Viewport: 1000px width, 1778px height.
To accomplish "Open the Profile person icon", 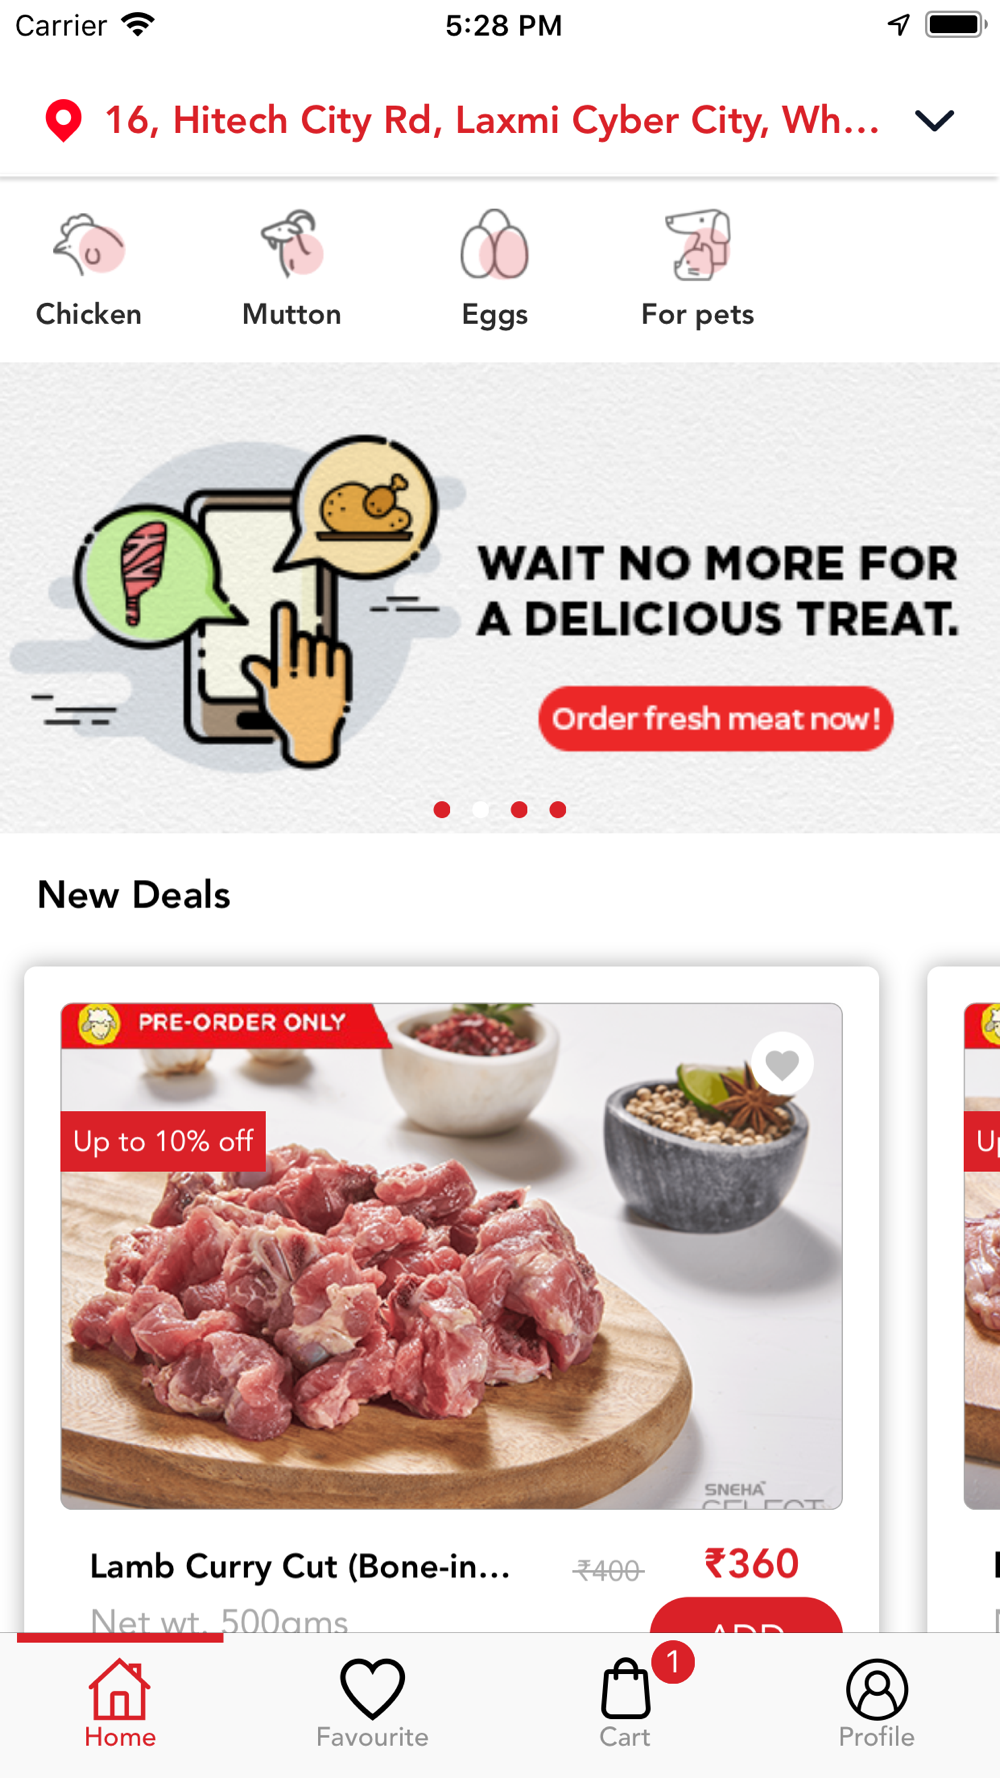I will pos(877,1689).
